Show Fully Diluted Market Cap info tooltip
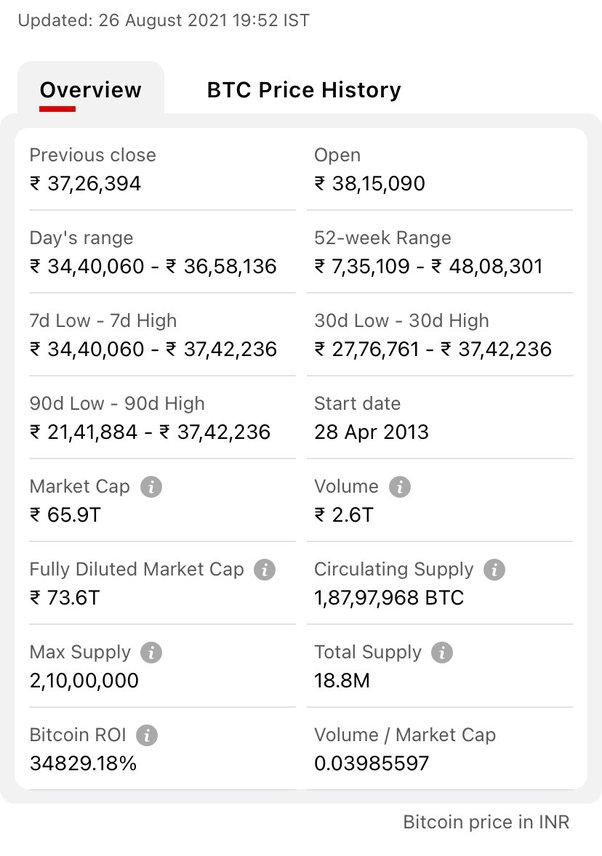Viewport: 602px width, 856px height. click(x=265, y=569)
